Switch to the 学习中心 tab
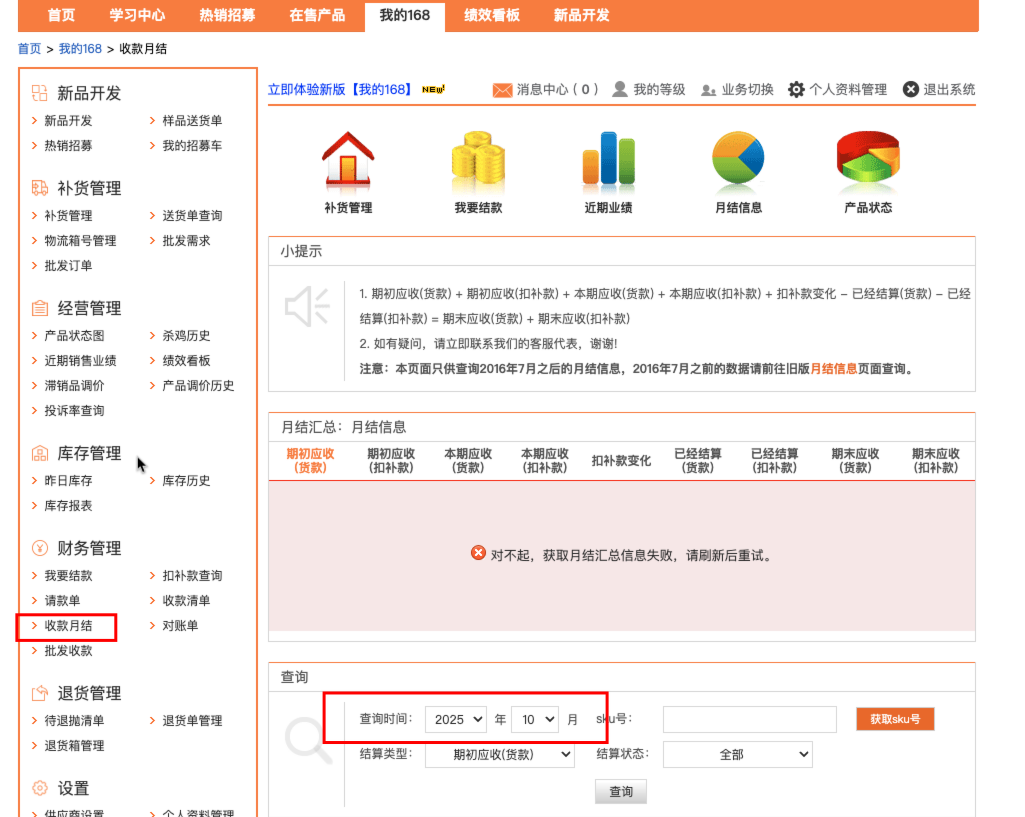This screenshot has height=817, width=1025. pyautogui.click(x=137, y=15)
